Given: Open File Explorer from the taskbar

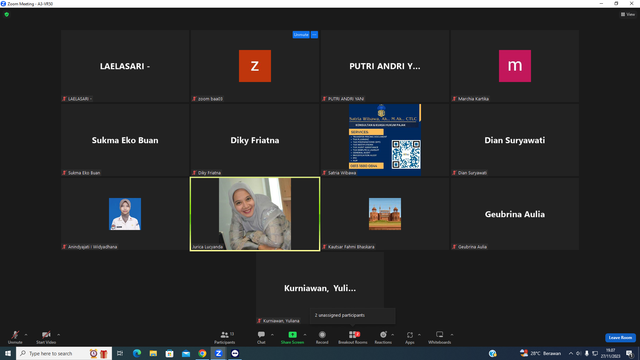Looking at the screenshot, I should (x=153, y=353).
